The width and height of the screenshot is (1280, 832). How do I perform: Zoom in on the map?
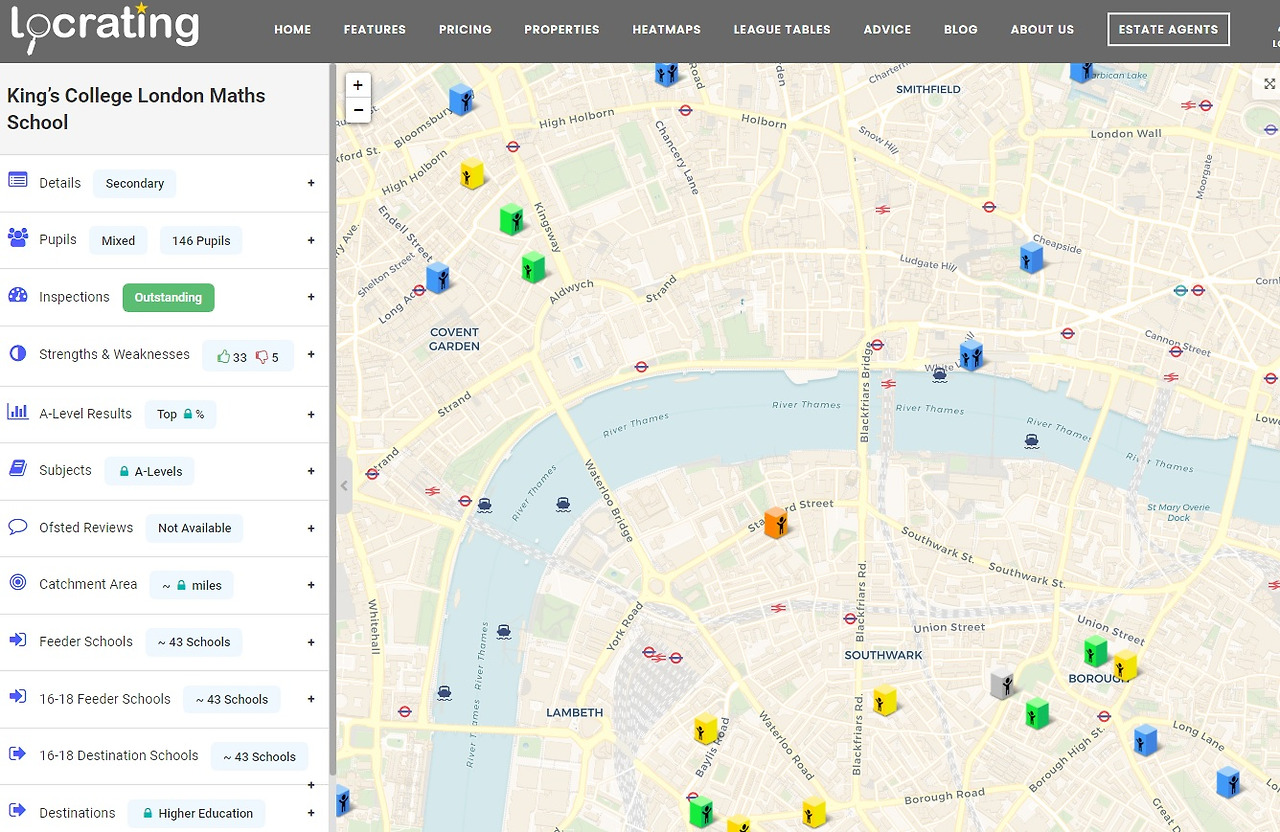coord(358,85)
